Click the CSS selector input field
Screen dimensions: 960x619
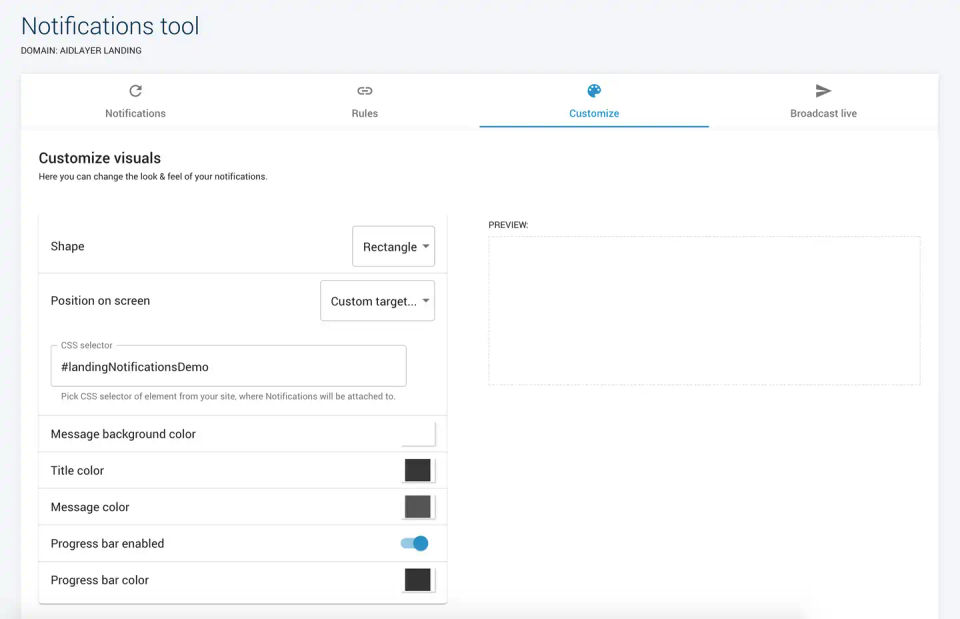tap(228, 366)
